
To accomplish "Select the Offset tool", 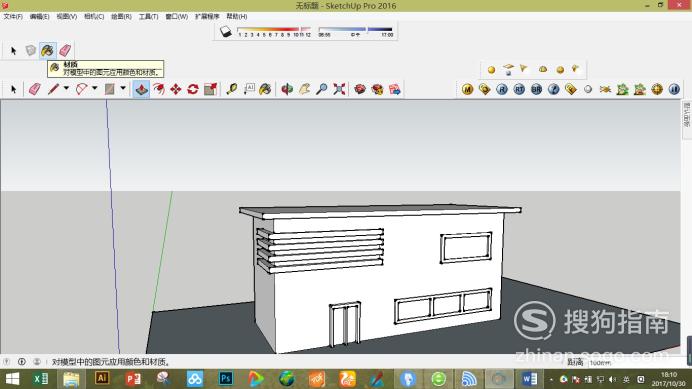I will pyautogui.click(x=158, y=89).
